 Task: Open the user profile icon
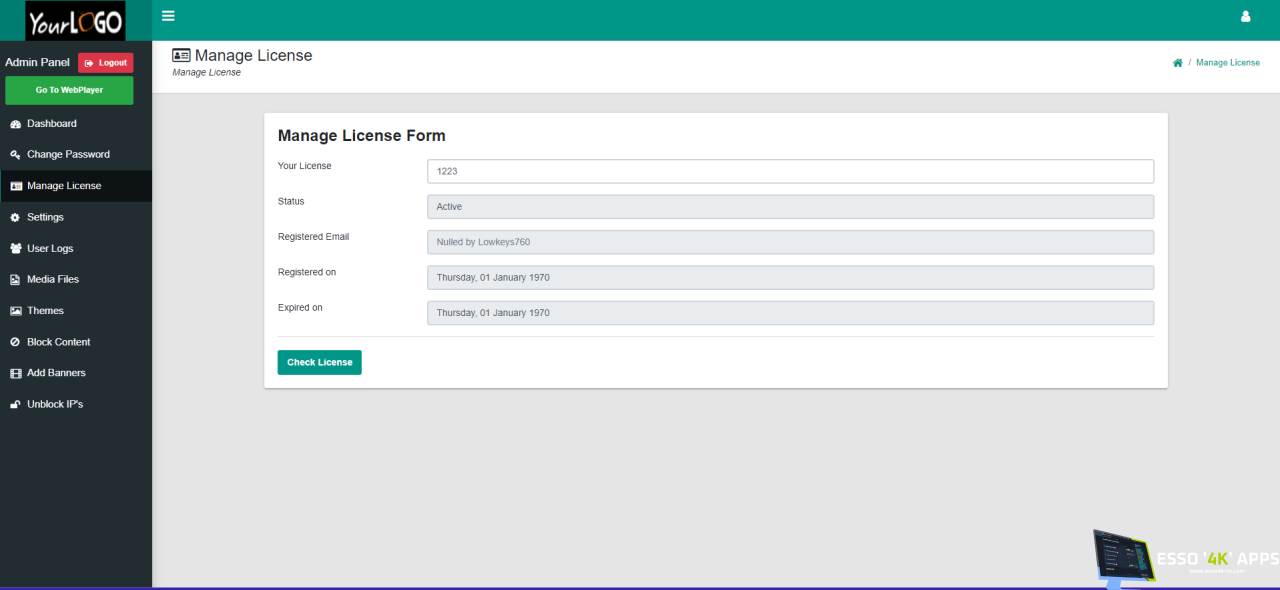(x=1245, y=17)
